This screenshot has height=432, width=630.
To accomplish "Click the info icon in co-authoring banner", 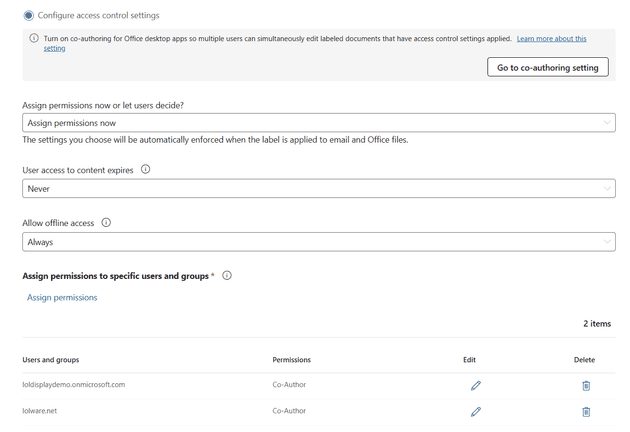I will pyautogui.click(x=34, y=38).
